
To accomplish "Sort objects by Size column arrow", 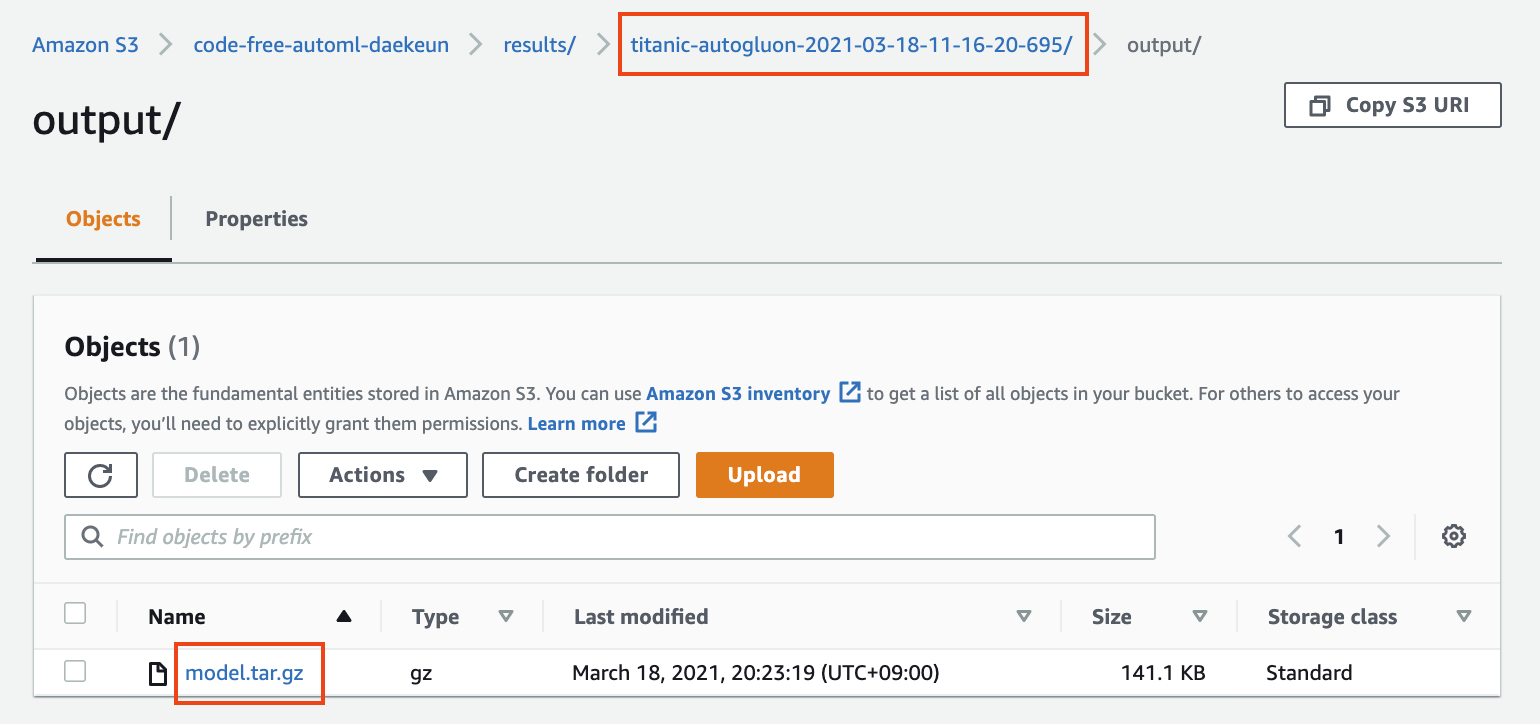I will pos(1200,616).
